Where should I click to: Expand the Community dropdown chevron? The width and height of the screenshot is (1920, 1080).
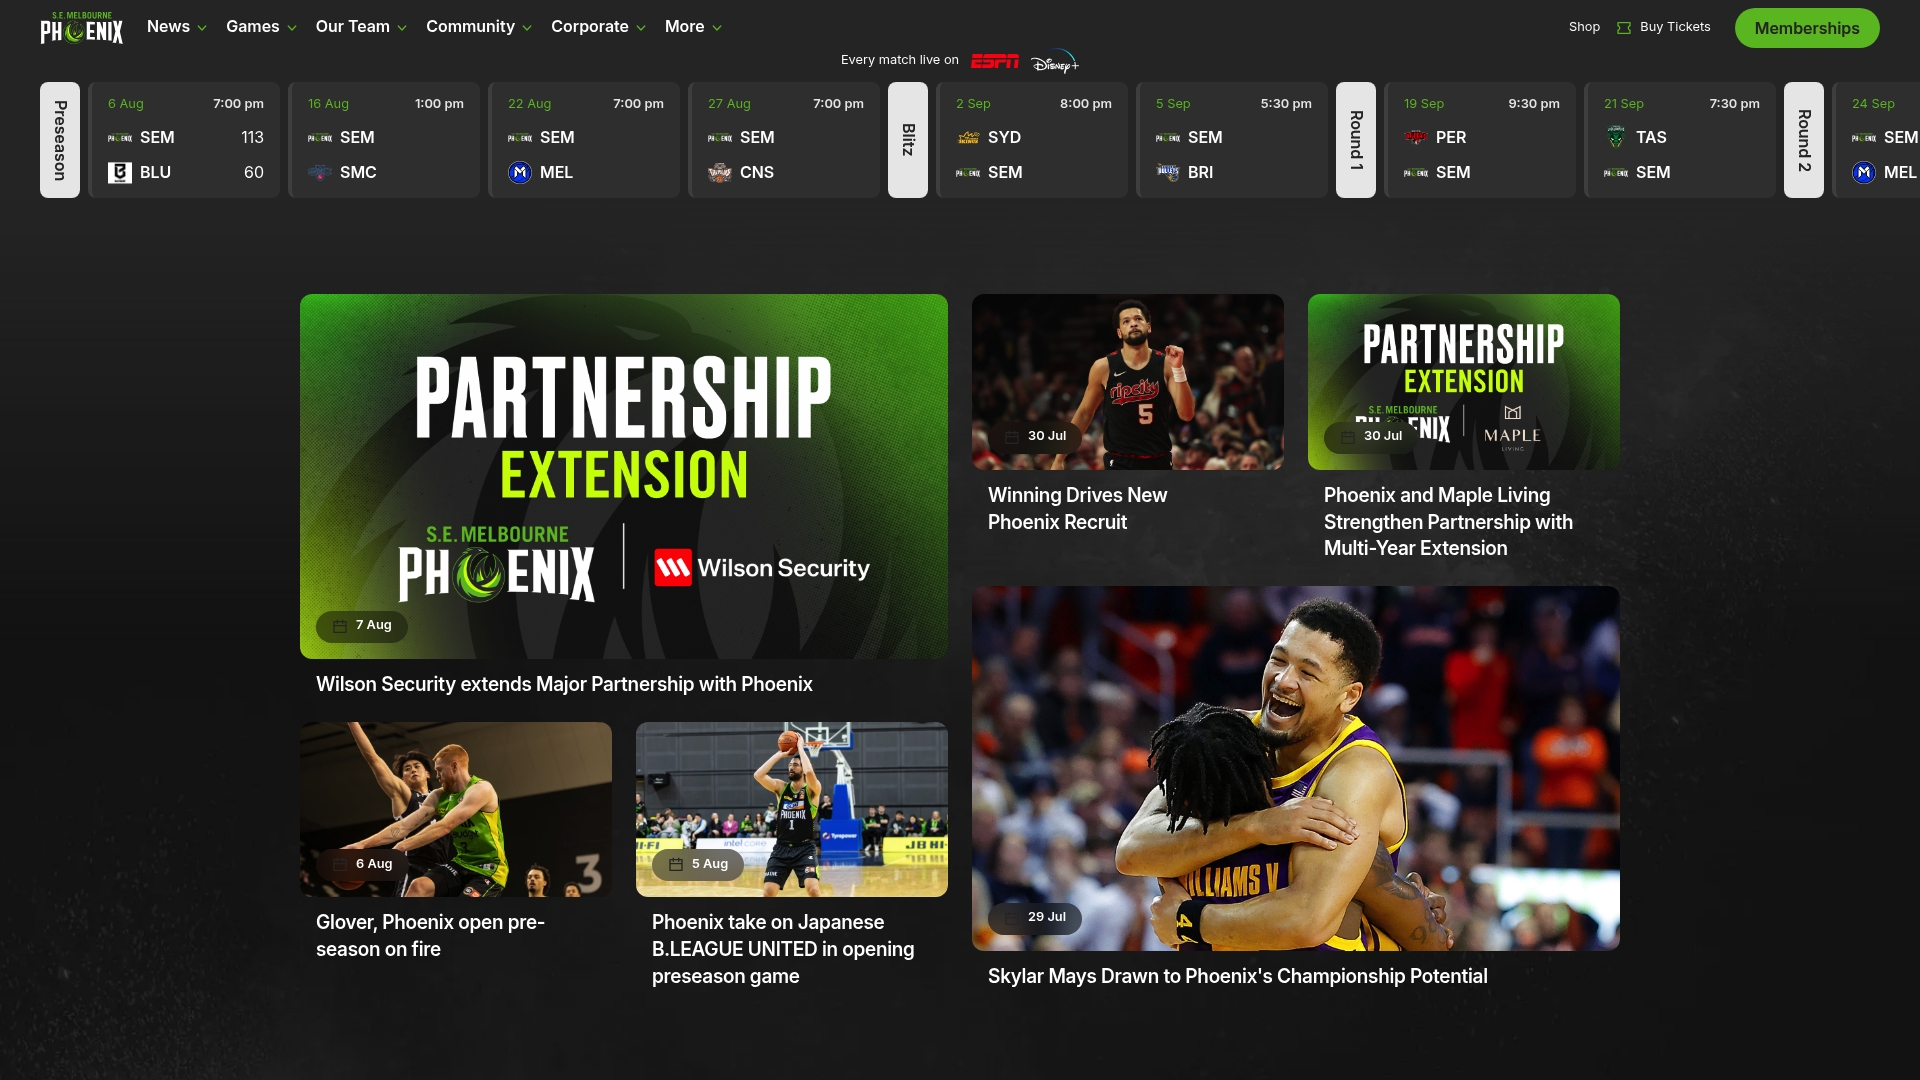(527, 28)
